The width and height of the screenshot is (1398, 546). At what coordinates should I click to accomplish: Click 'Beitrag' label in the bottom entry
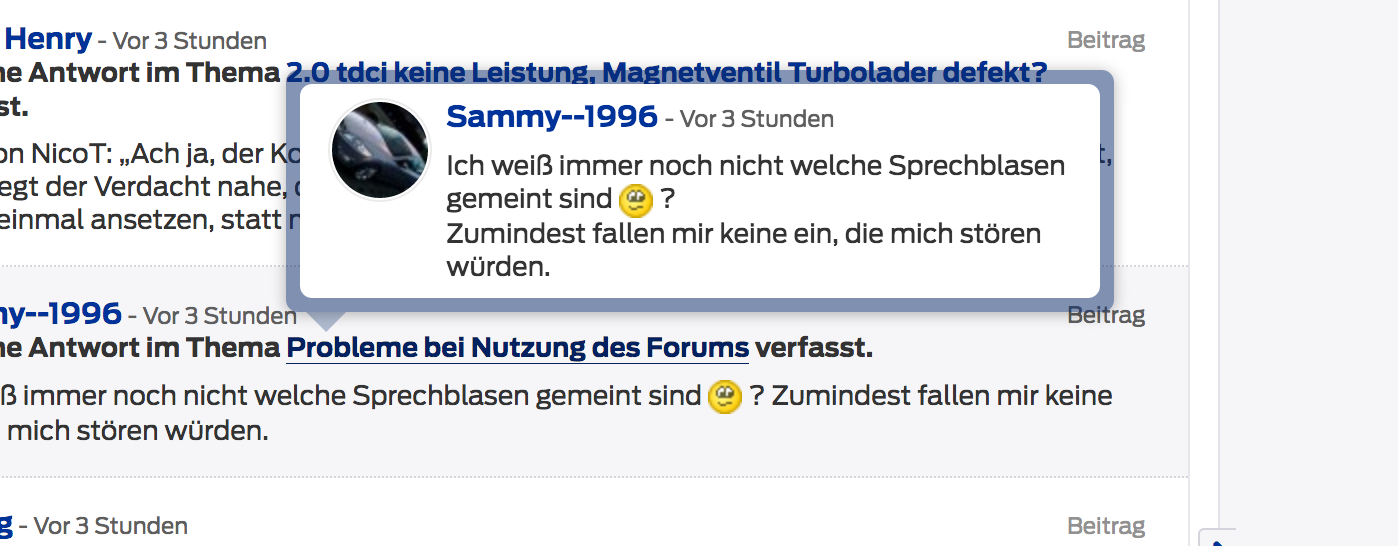pyautogui.click(x=1105, y=525)
